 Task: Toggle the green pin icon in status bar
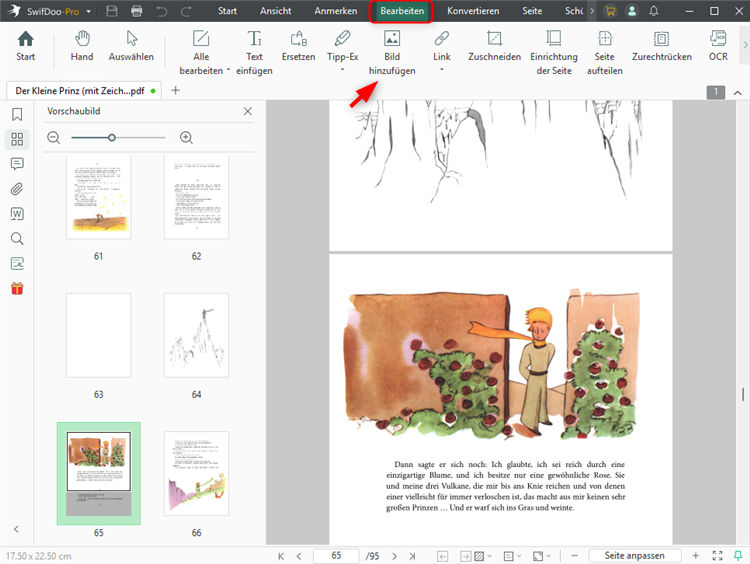pos(738,555)
